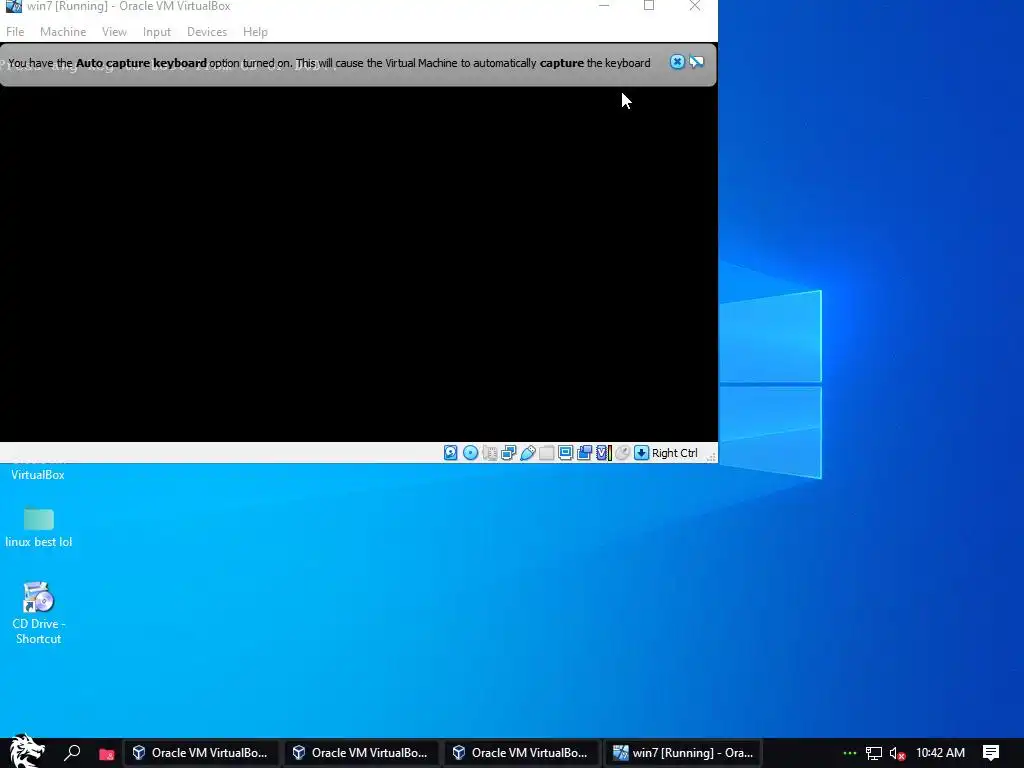
Task: Click the CPU virtualization indicator icon
Action: [604, 453]
